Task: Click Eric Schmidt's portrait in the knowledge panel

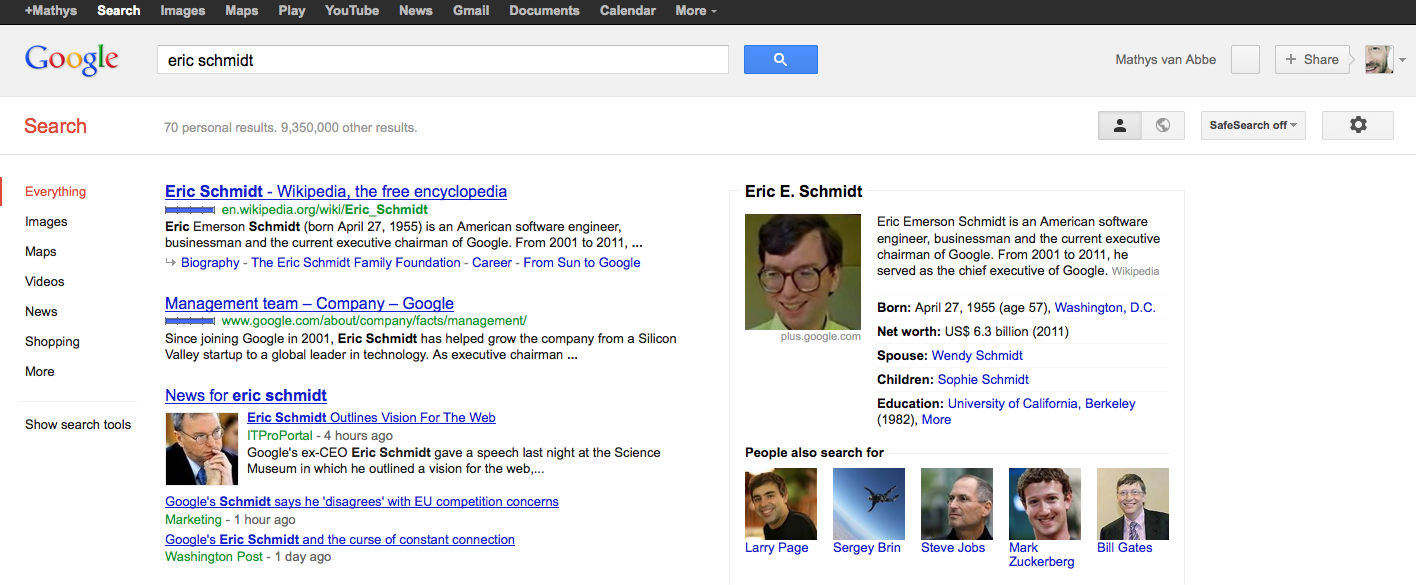Action: 802,272
